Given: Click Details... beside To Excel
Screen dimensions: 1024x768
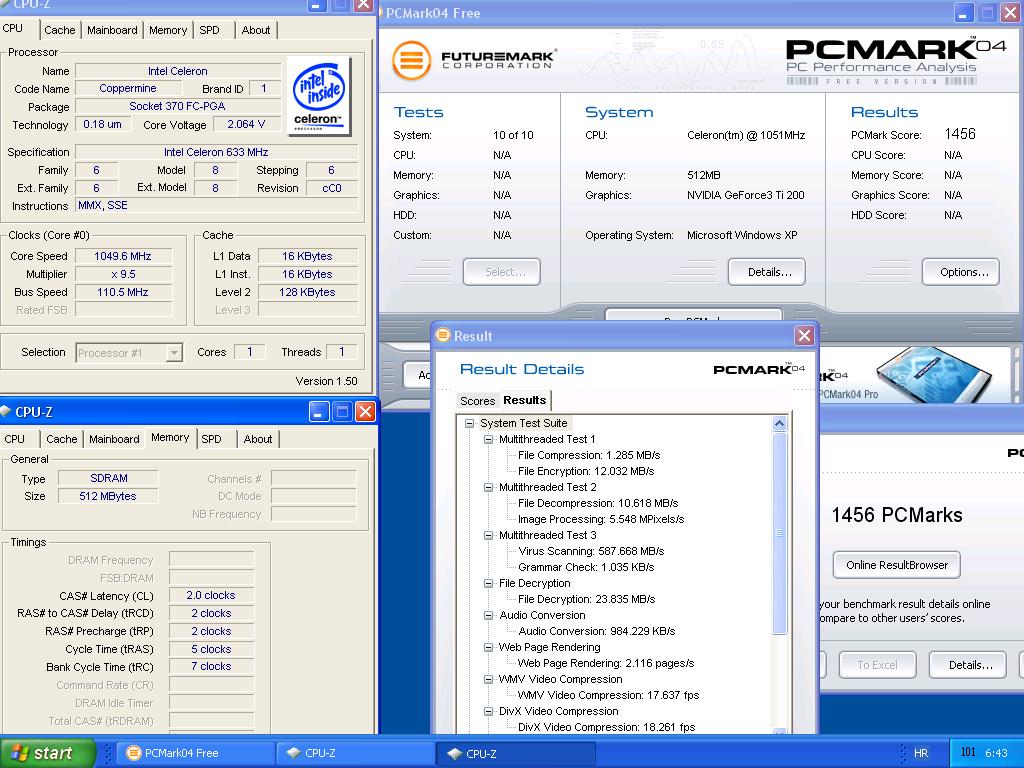Looking at the screenshot, I should (x=967, y=665).
